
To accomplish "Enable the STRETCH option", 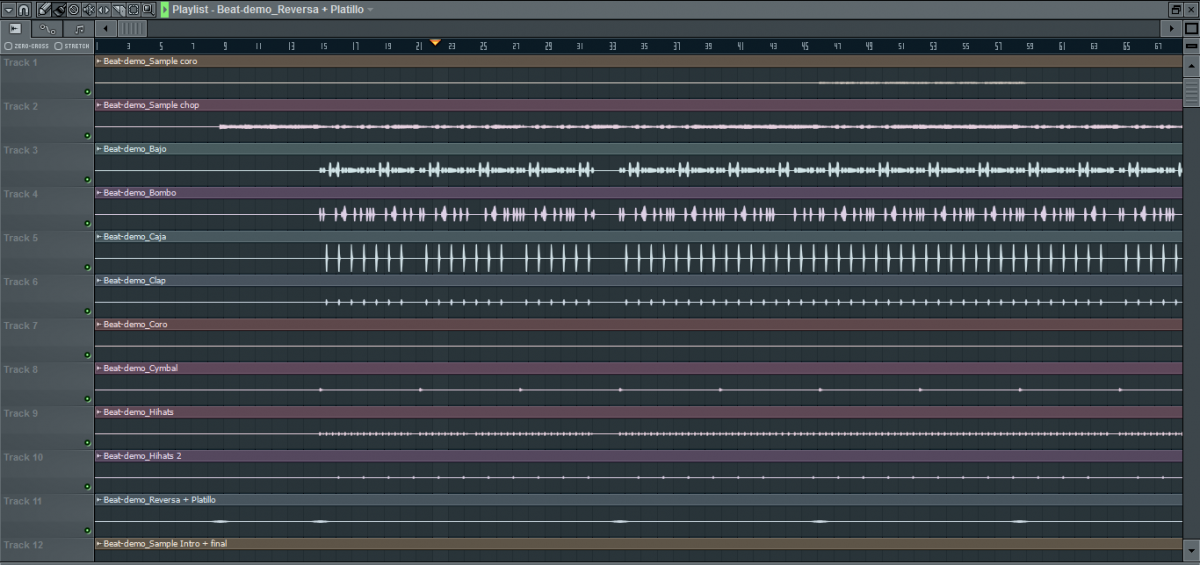I will pos(72,46).
